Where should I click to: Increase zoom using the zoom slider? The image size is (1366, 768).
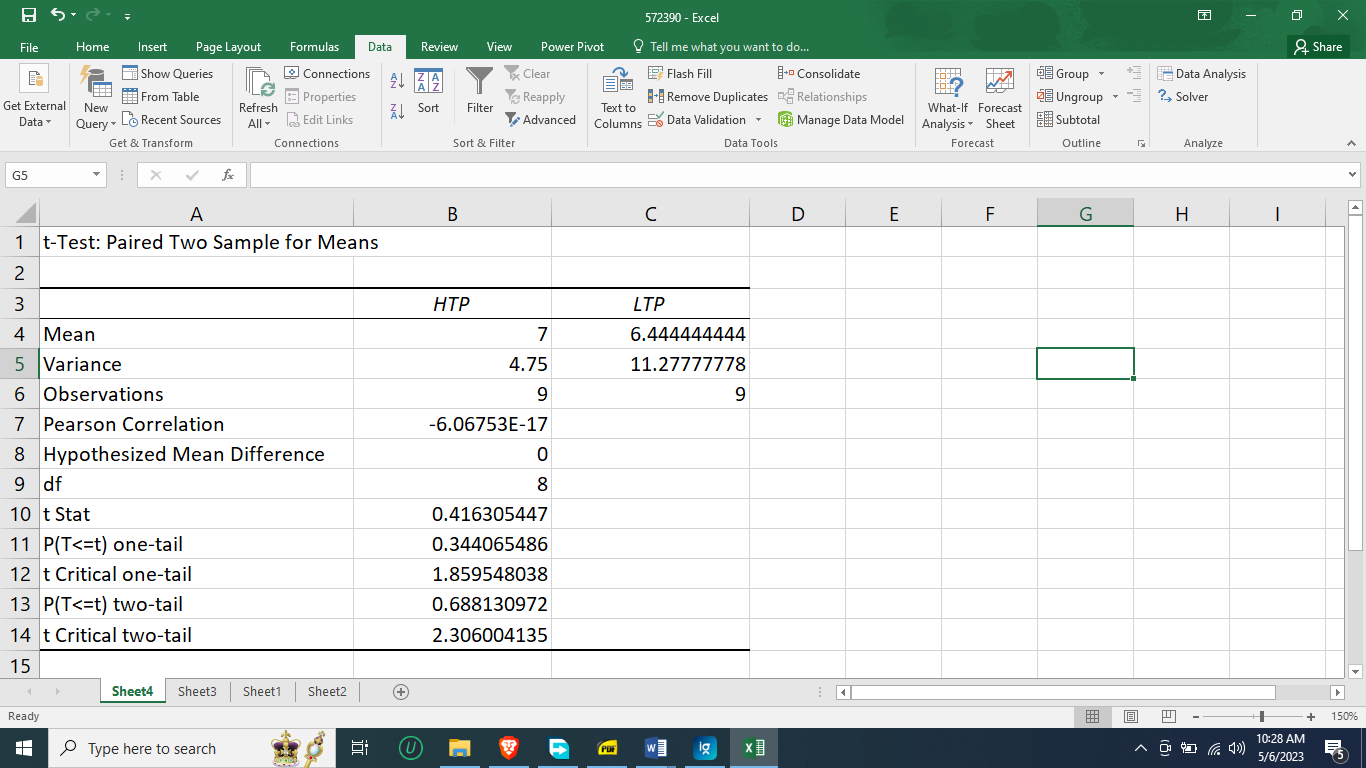click(x=1312, y=717)
